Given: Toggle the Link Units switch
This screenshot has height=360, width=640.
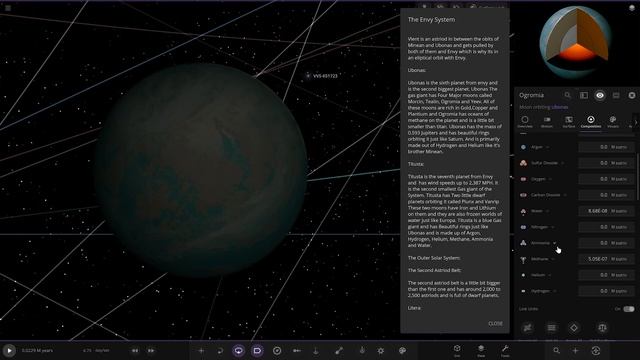Looking at the screenshot, I should tap(629, 309).
